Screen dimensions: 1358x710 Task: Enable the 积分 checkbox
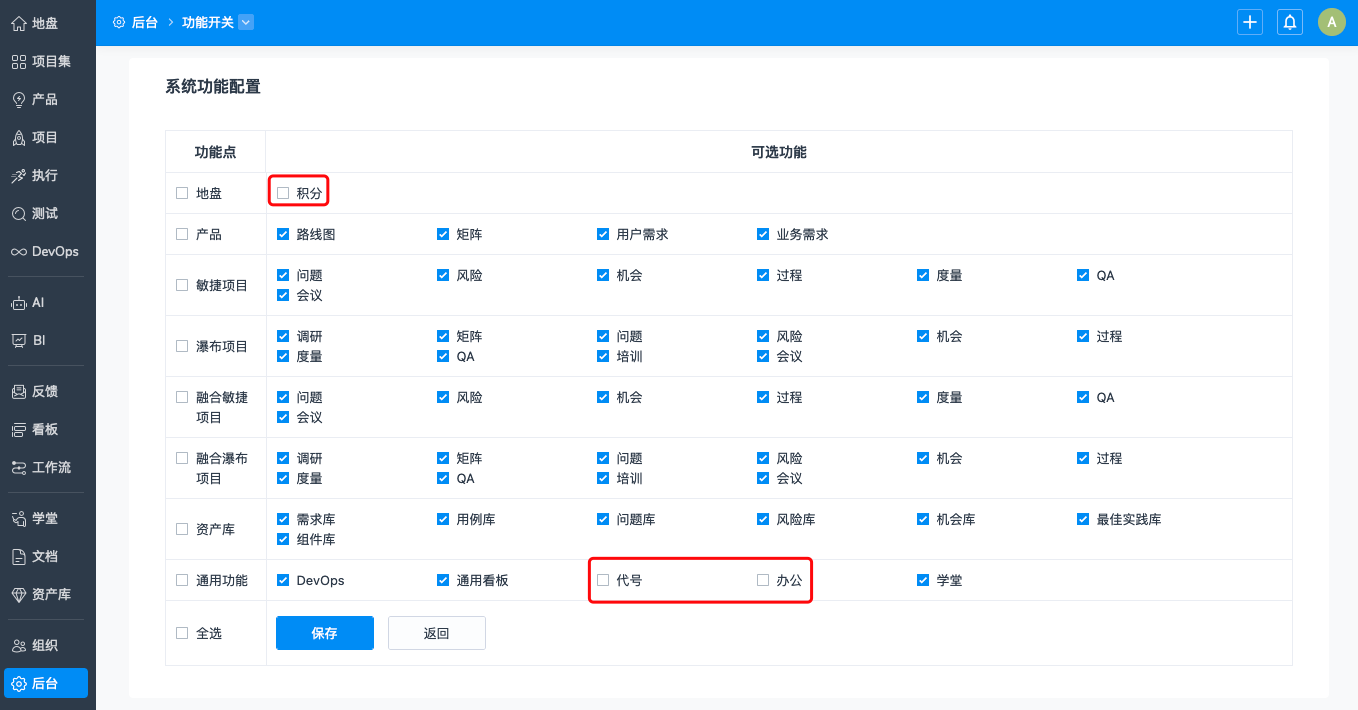coord(283,193)
